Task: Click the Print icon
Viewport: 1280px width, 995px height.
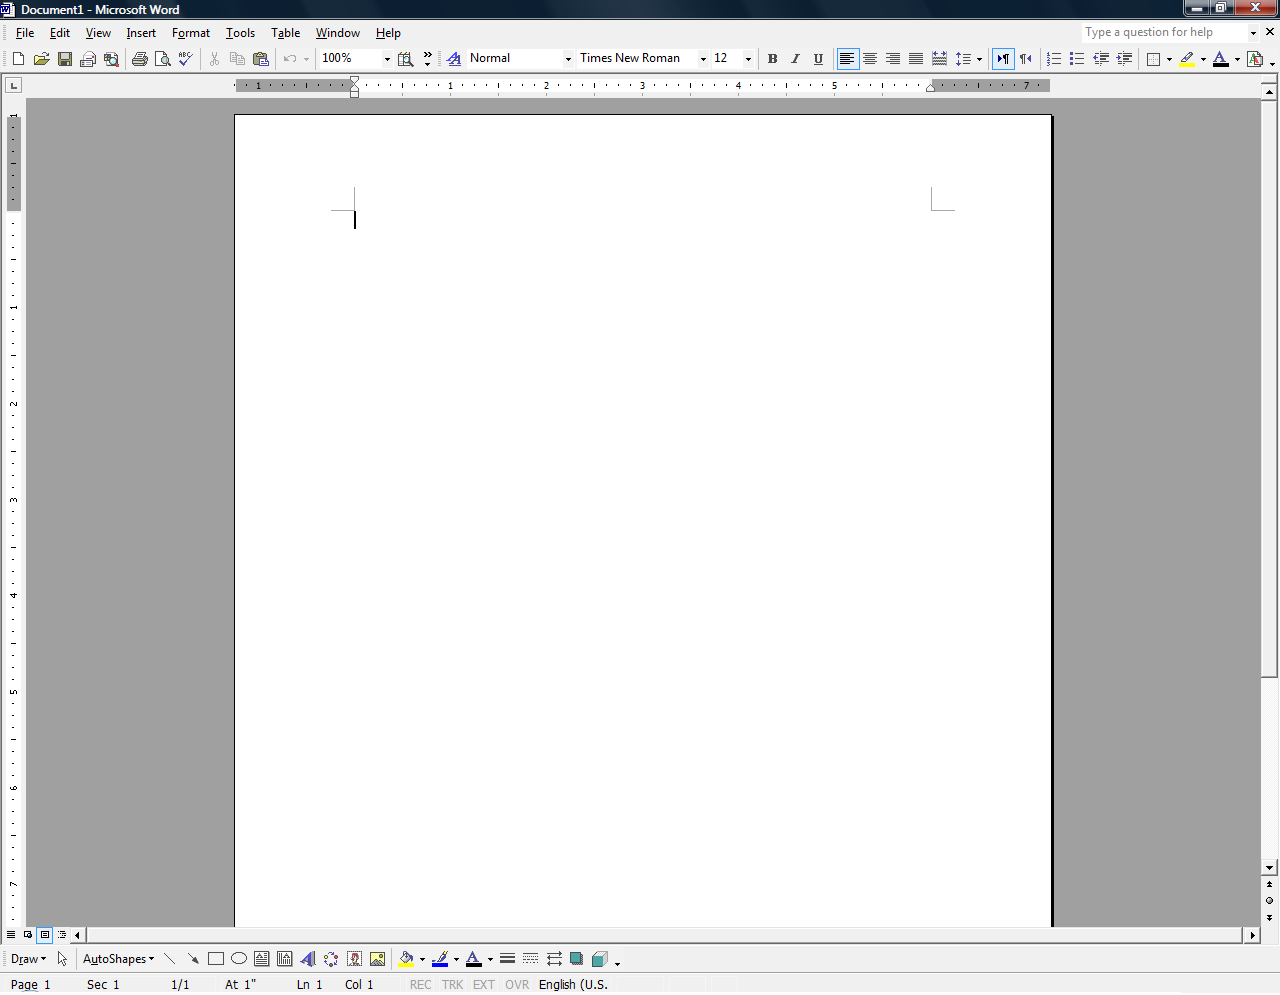Action: [x=140, y=59]
